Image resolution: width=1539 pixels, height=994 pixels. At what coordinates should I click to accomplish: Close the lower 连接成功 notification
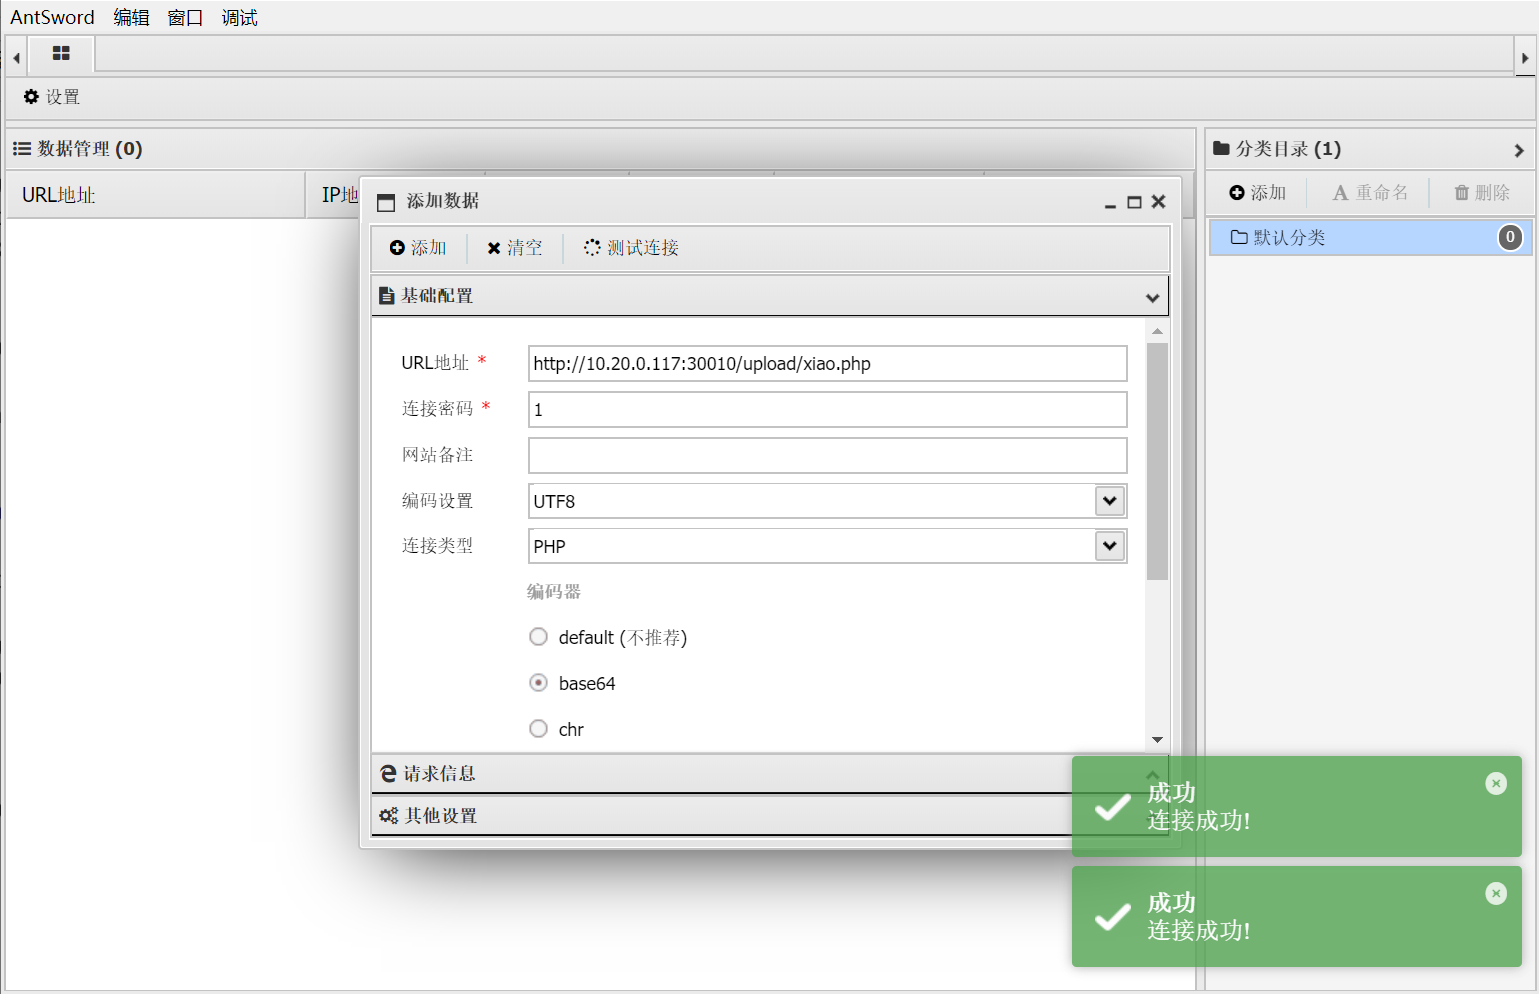click(1496, 894)
